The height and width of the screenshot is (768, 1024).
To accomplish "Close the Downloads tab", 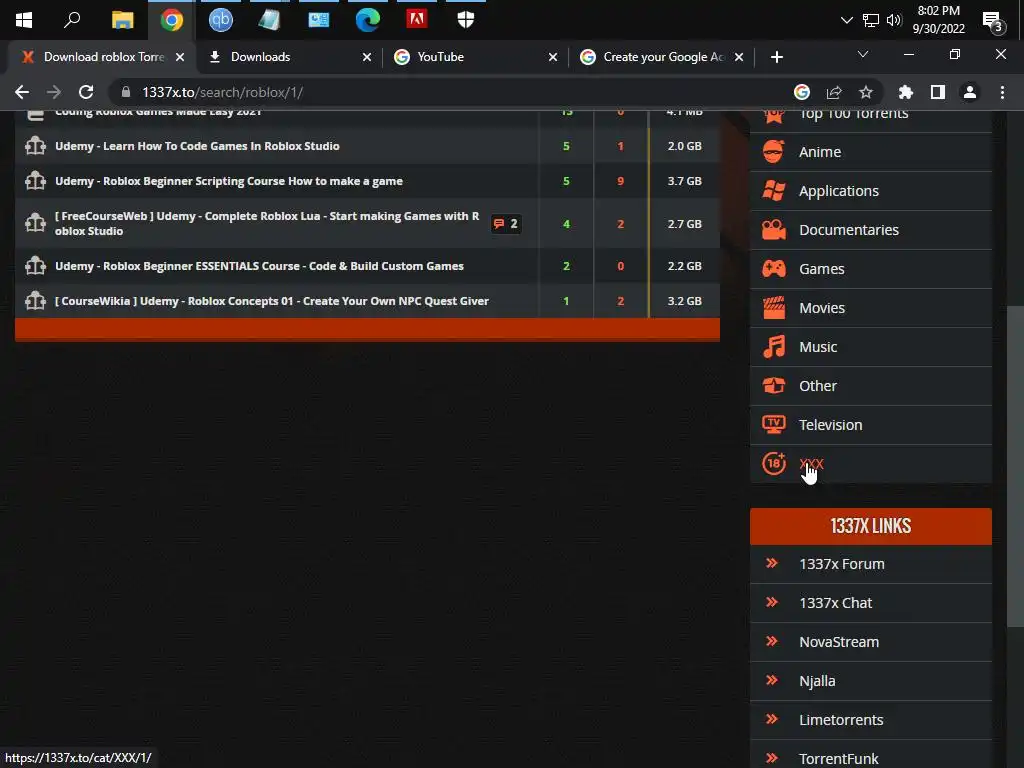I will pos(367,57).
